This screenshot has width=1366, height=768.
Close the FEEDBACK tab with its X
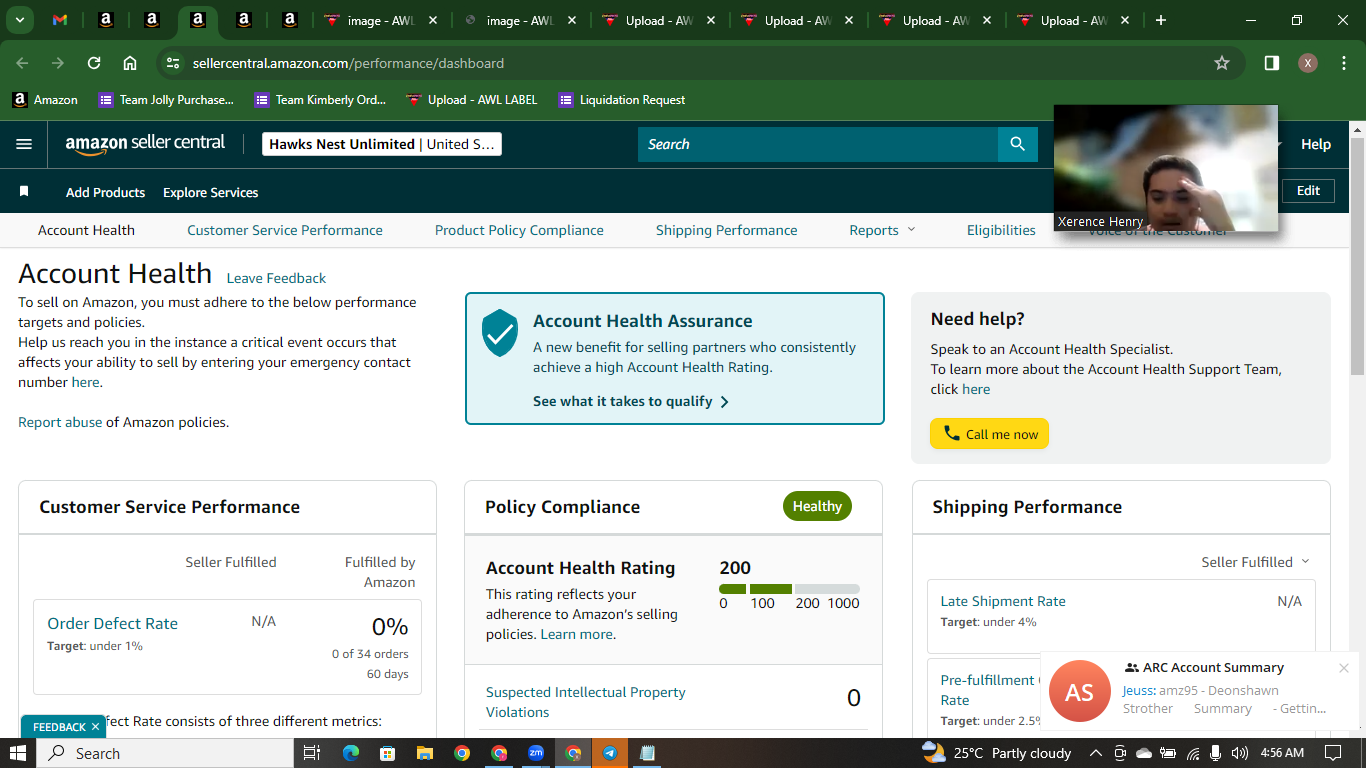(95, 727)
